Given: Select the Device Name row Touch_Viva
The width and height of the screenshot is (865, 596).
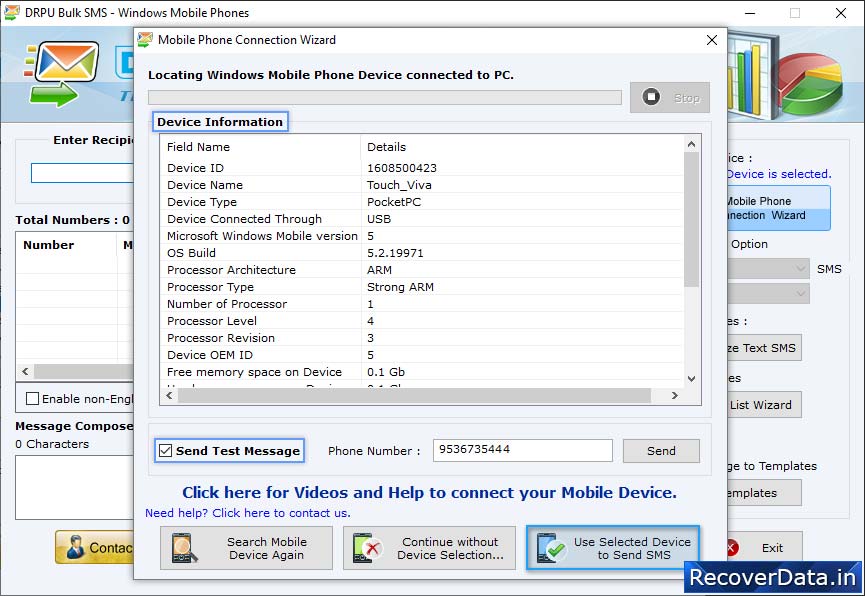Looking at the screenshot, I should [x=421, y=185].
